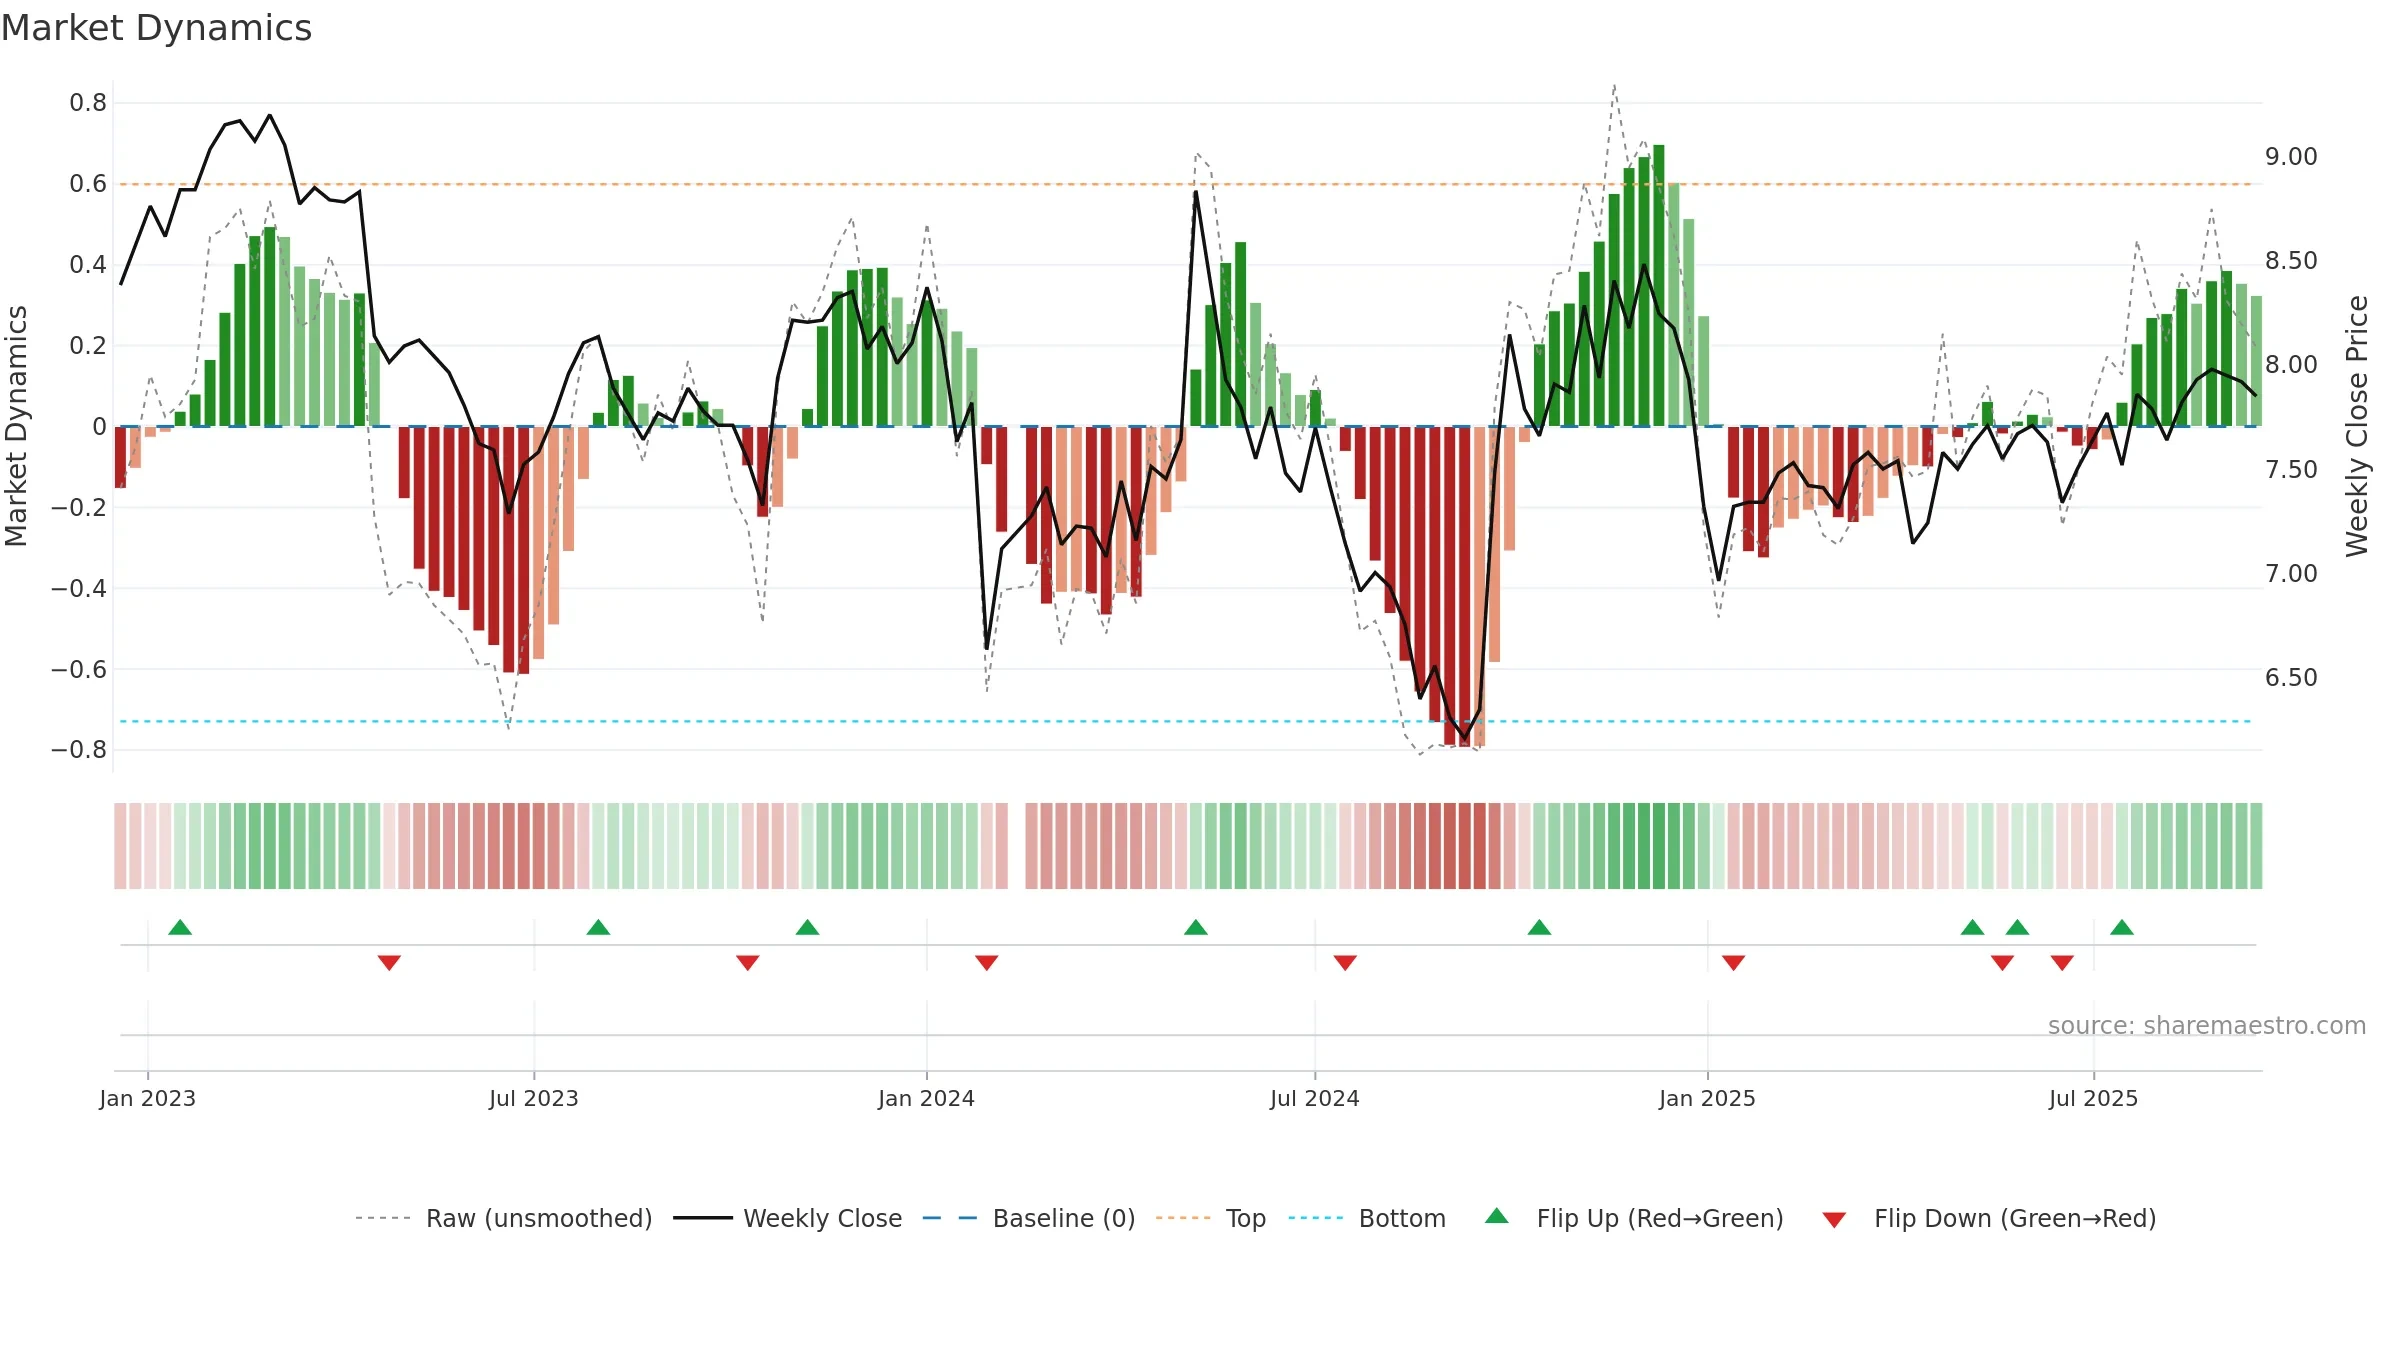Click the Jul 2025 axis label
2400x1350 pixels.
(2094, 1098)
